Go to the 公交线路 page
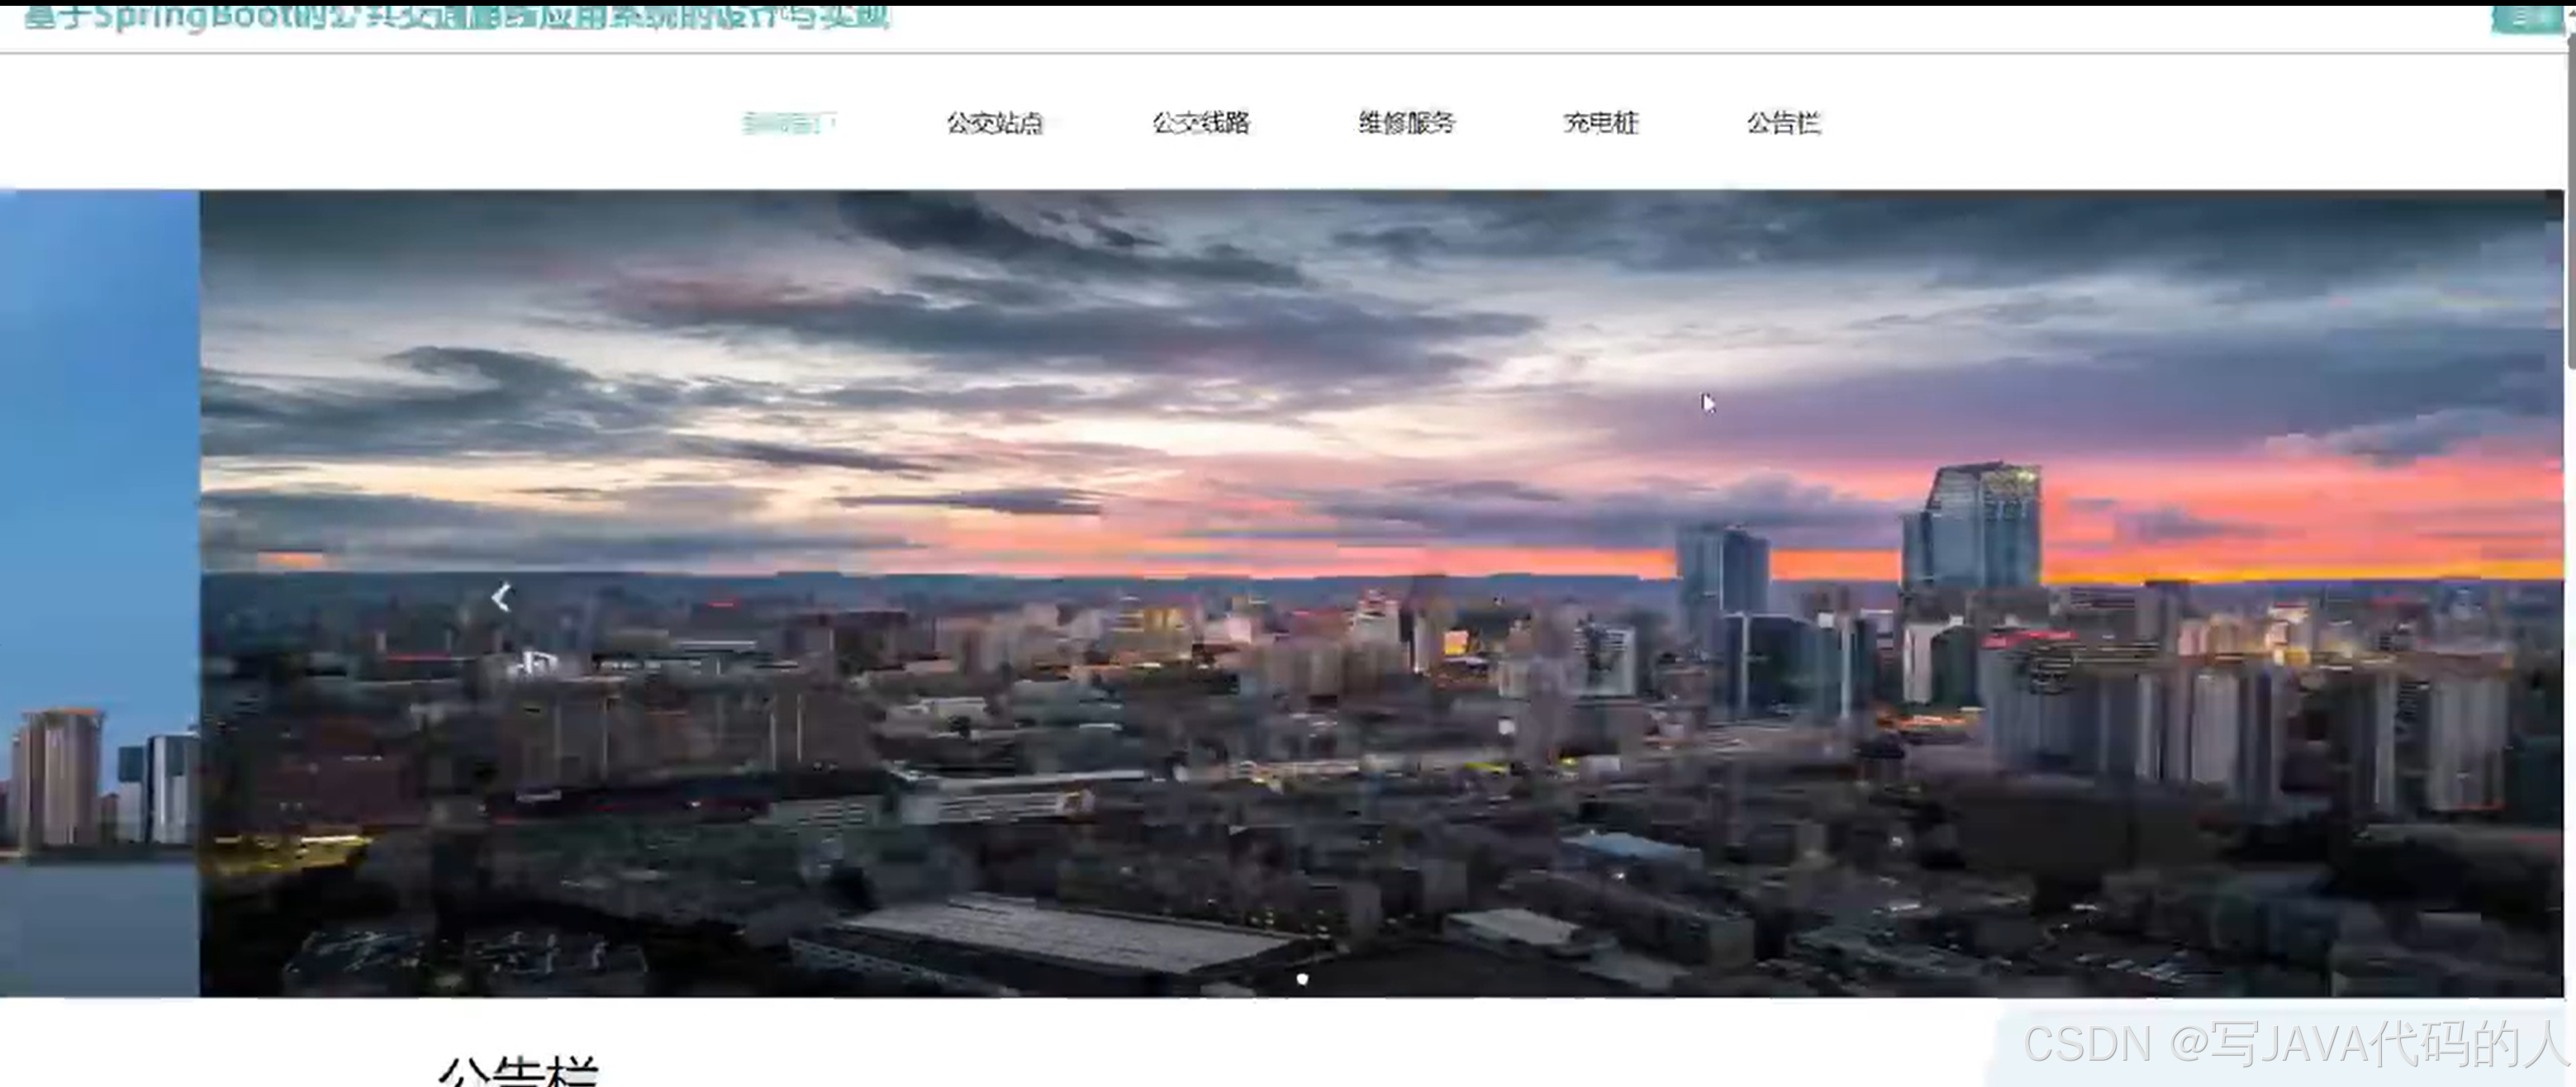Viewport: 2576px width, 1087px height. click(x=1201, y=123)
